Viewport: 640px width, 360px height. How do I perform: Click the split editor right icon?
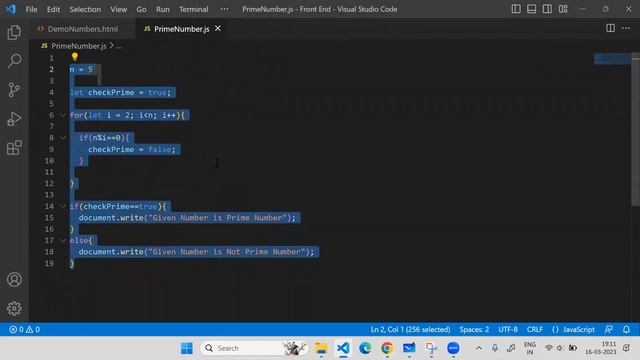tap(610, 28)
